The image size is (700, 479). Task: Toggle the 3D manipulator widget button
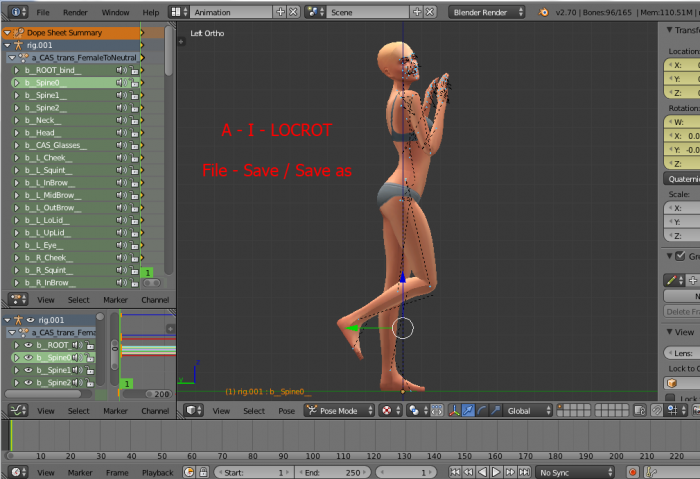click(453, 411)
